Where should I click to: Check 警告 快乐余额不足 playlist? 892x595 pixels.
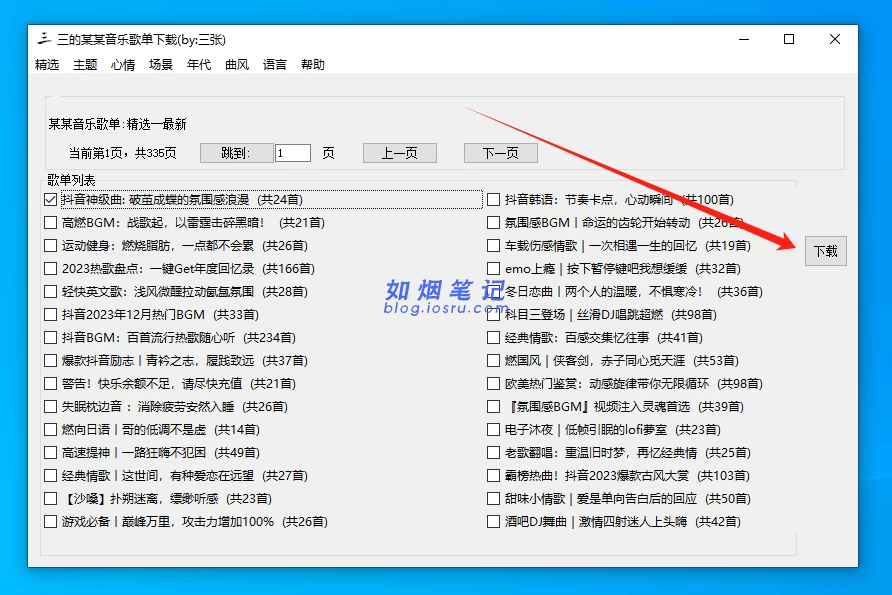51,384
